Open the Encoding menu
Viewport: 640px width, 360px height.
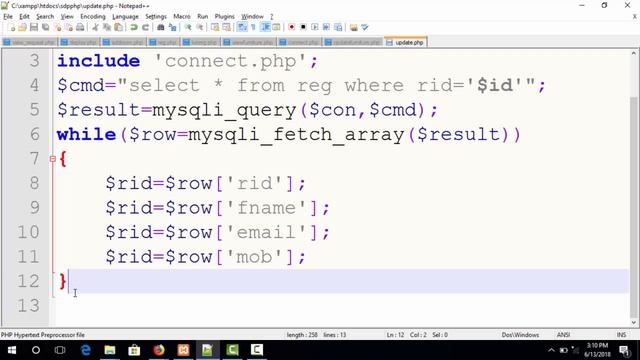pyautogui.click(x=93, y=16)
